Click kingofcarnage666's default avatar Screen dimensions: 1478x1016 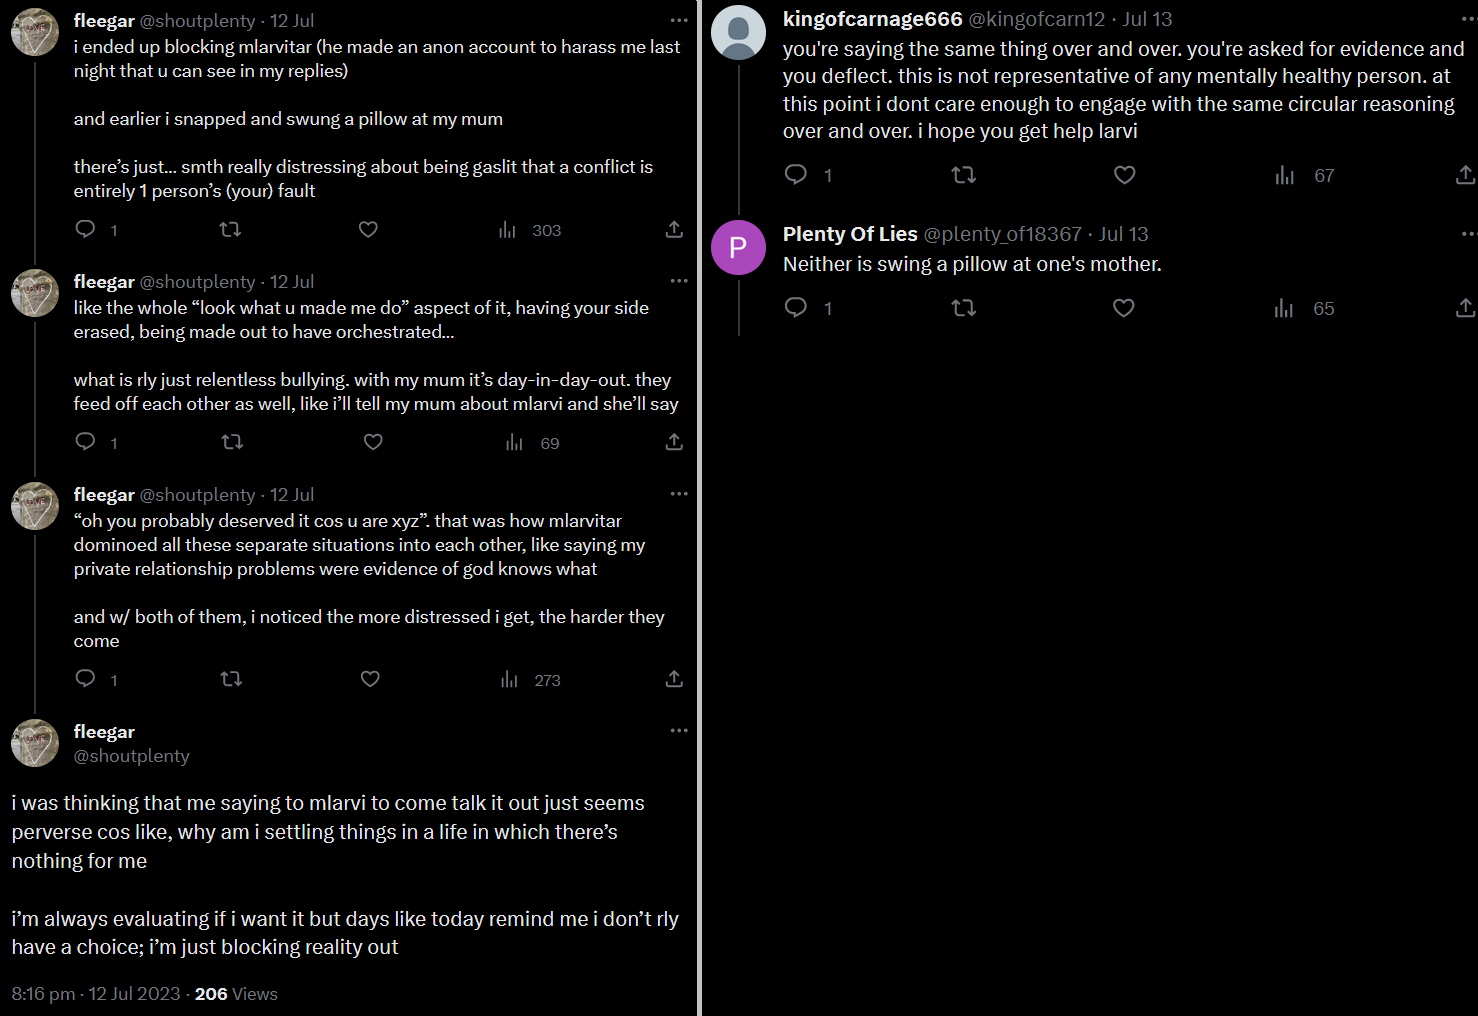[738, 32]
